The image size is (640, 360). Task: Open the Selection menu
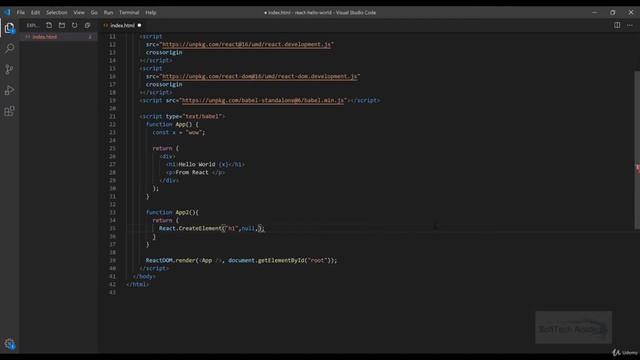tap(56, 13)
